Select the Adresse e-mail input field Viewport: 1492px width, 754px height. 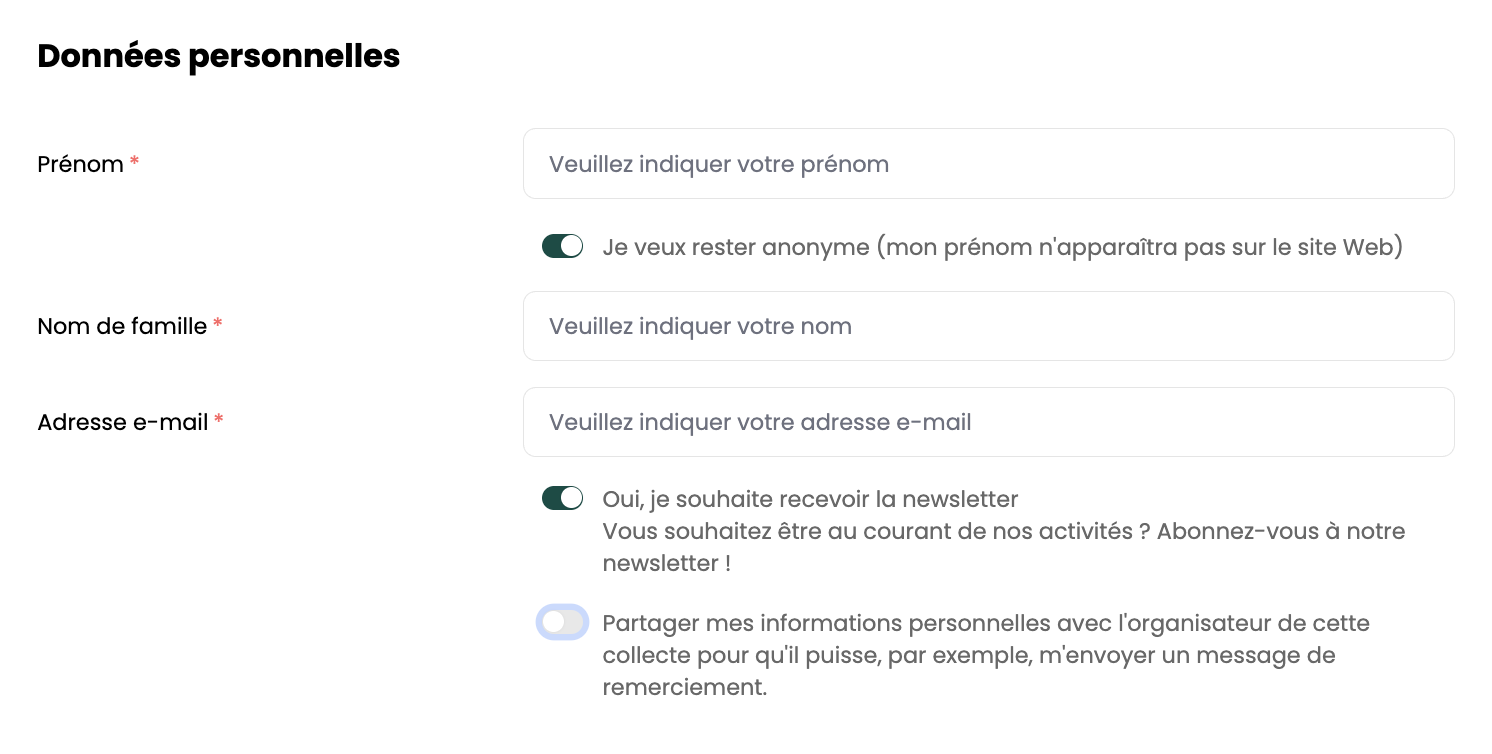coord(988,422)
